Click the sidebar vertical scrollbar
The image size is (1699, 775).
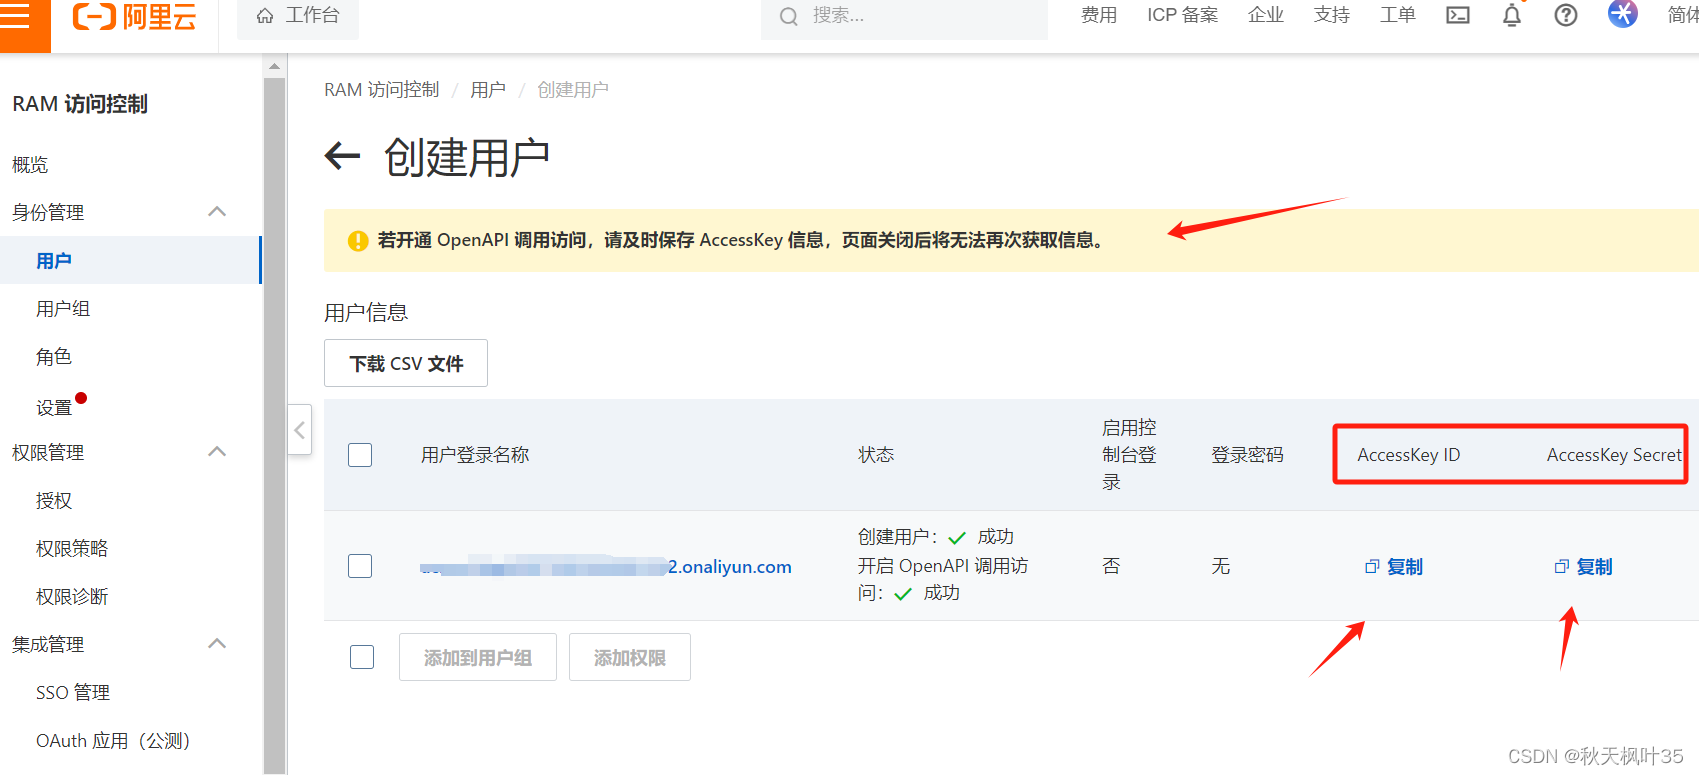click(275, 425)
